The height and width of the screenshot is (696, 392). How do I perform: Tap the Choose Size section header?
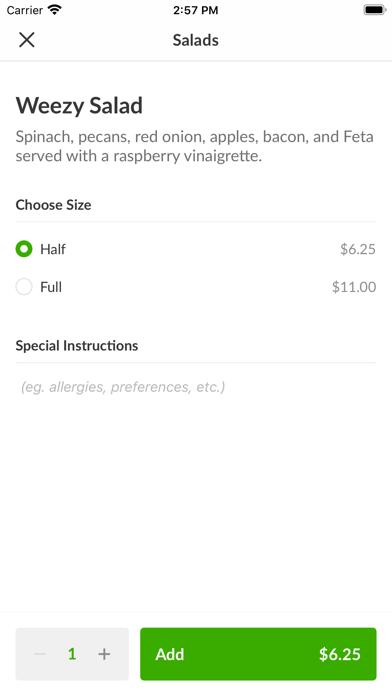53,205
